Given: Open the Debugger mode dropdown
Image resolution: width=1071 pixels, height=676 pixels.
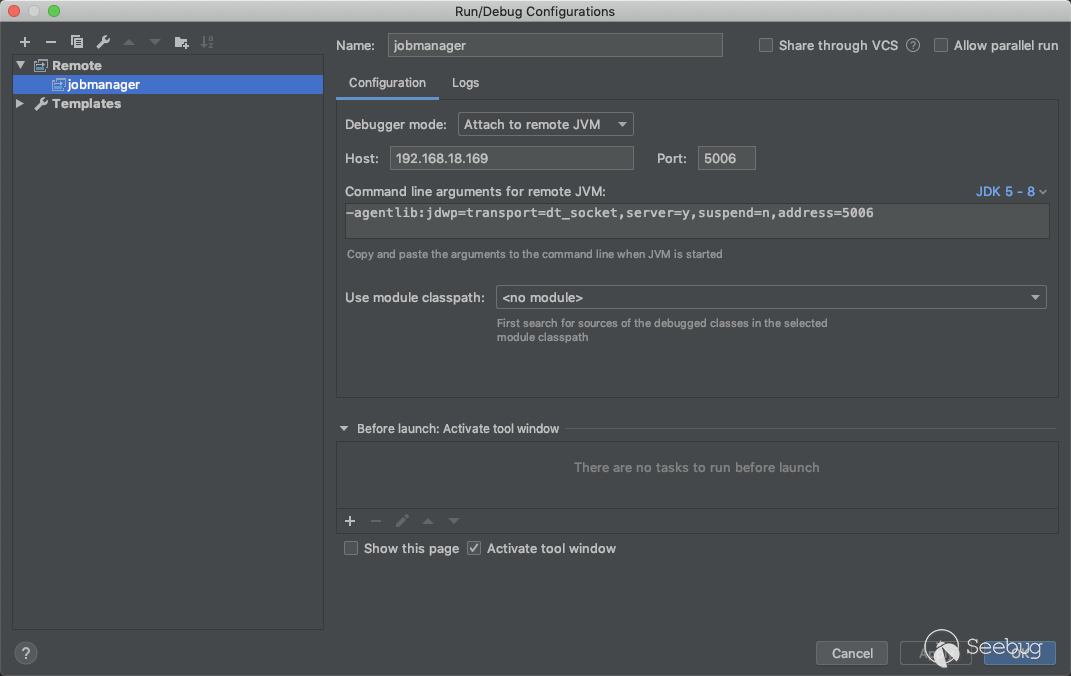Looking at the screenshot, I should pos(545,124).
